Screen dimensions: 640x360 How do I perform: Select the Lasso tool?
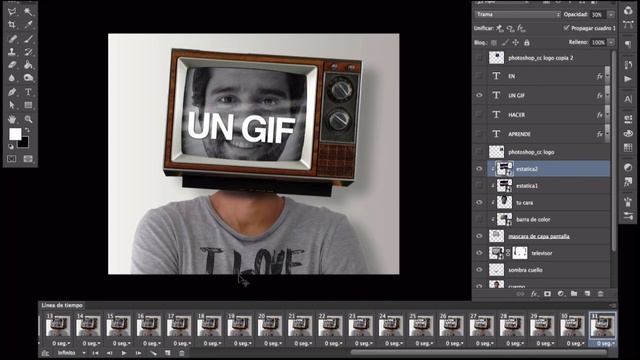12,11
